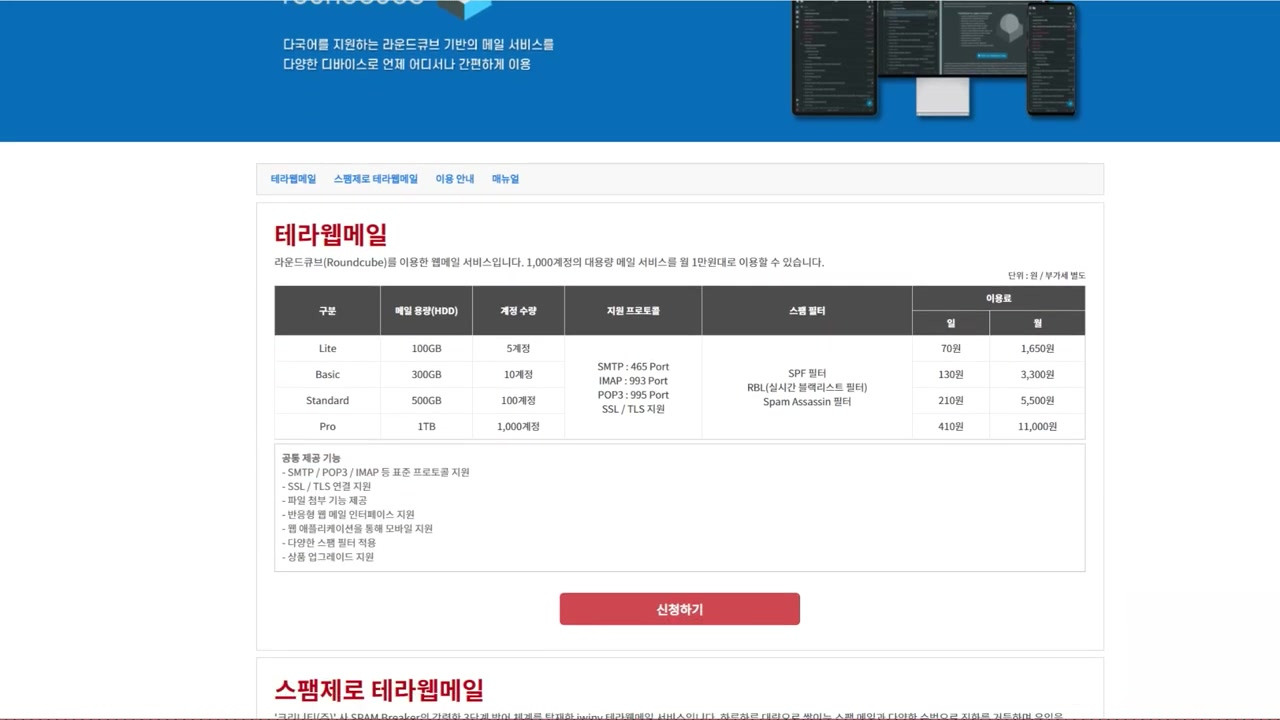The height and width of the screenshot is (720, 1280).
Task: Click the red 신청하기 button
Action: click(680, 609)
